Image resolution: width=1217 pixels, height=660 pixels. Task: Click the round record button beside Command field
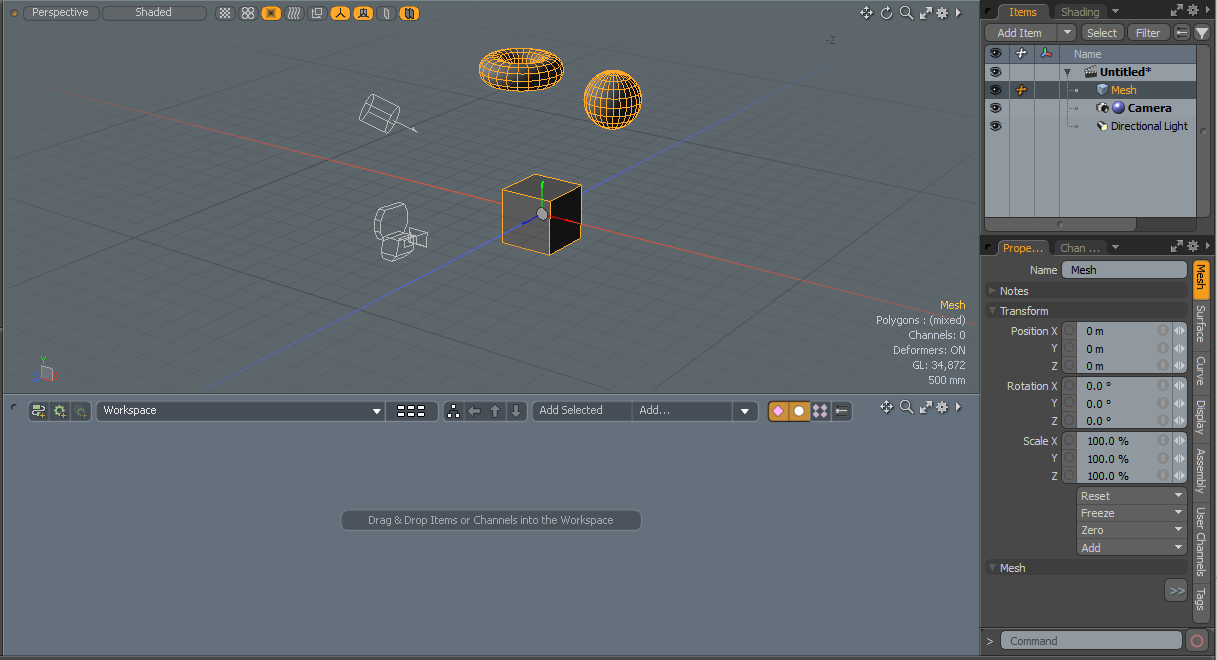click(x=1197, y=641)
